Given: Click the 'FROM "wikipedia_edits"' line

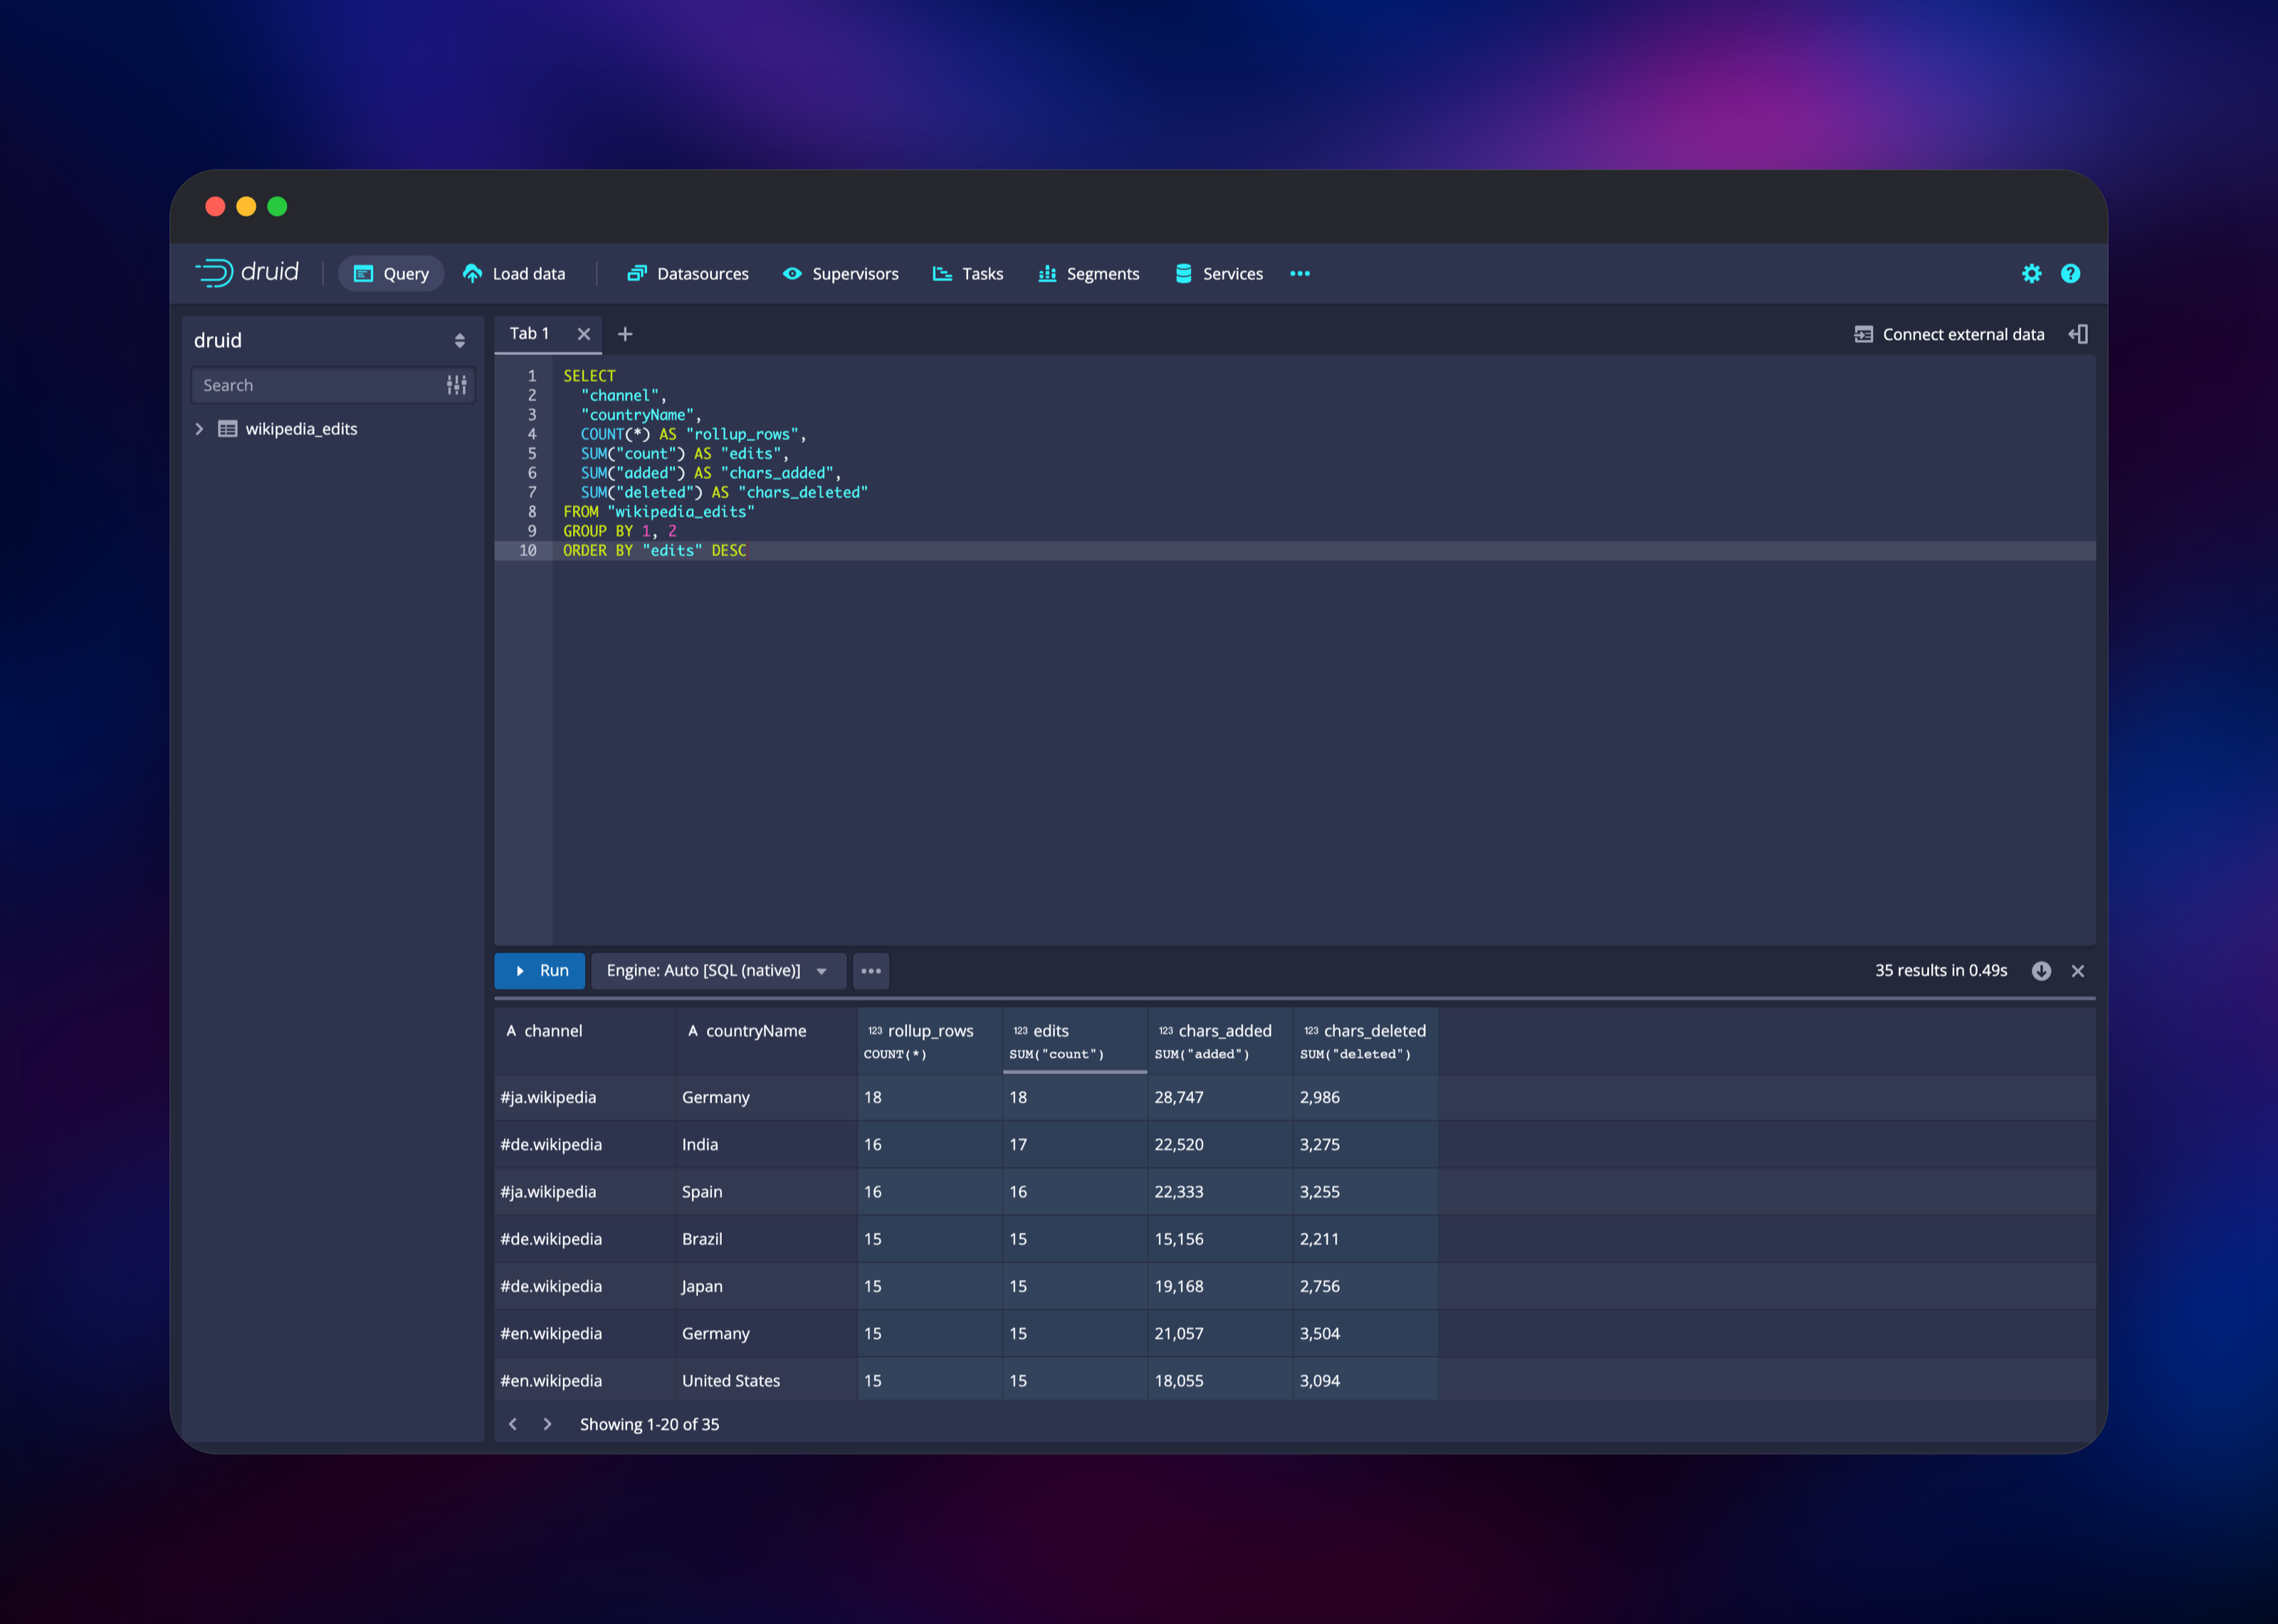Looking at the screenshot, I should (659, 512).
